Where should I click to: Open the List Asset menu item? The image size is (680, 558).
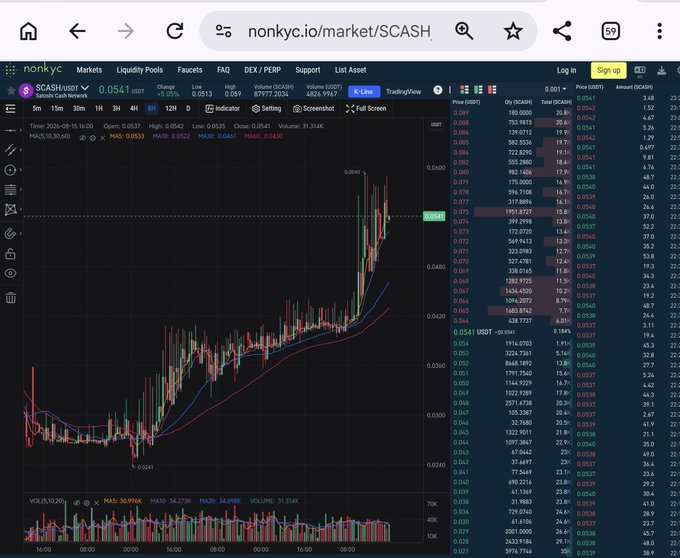350,70
